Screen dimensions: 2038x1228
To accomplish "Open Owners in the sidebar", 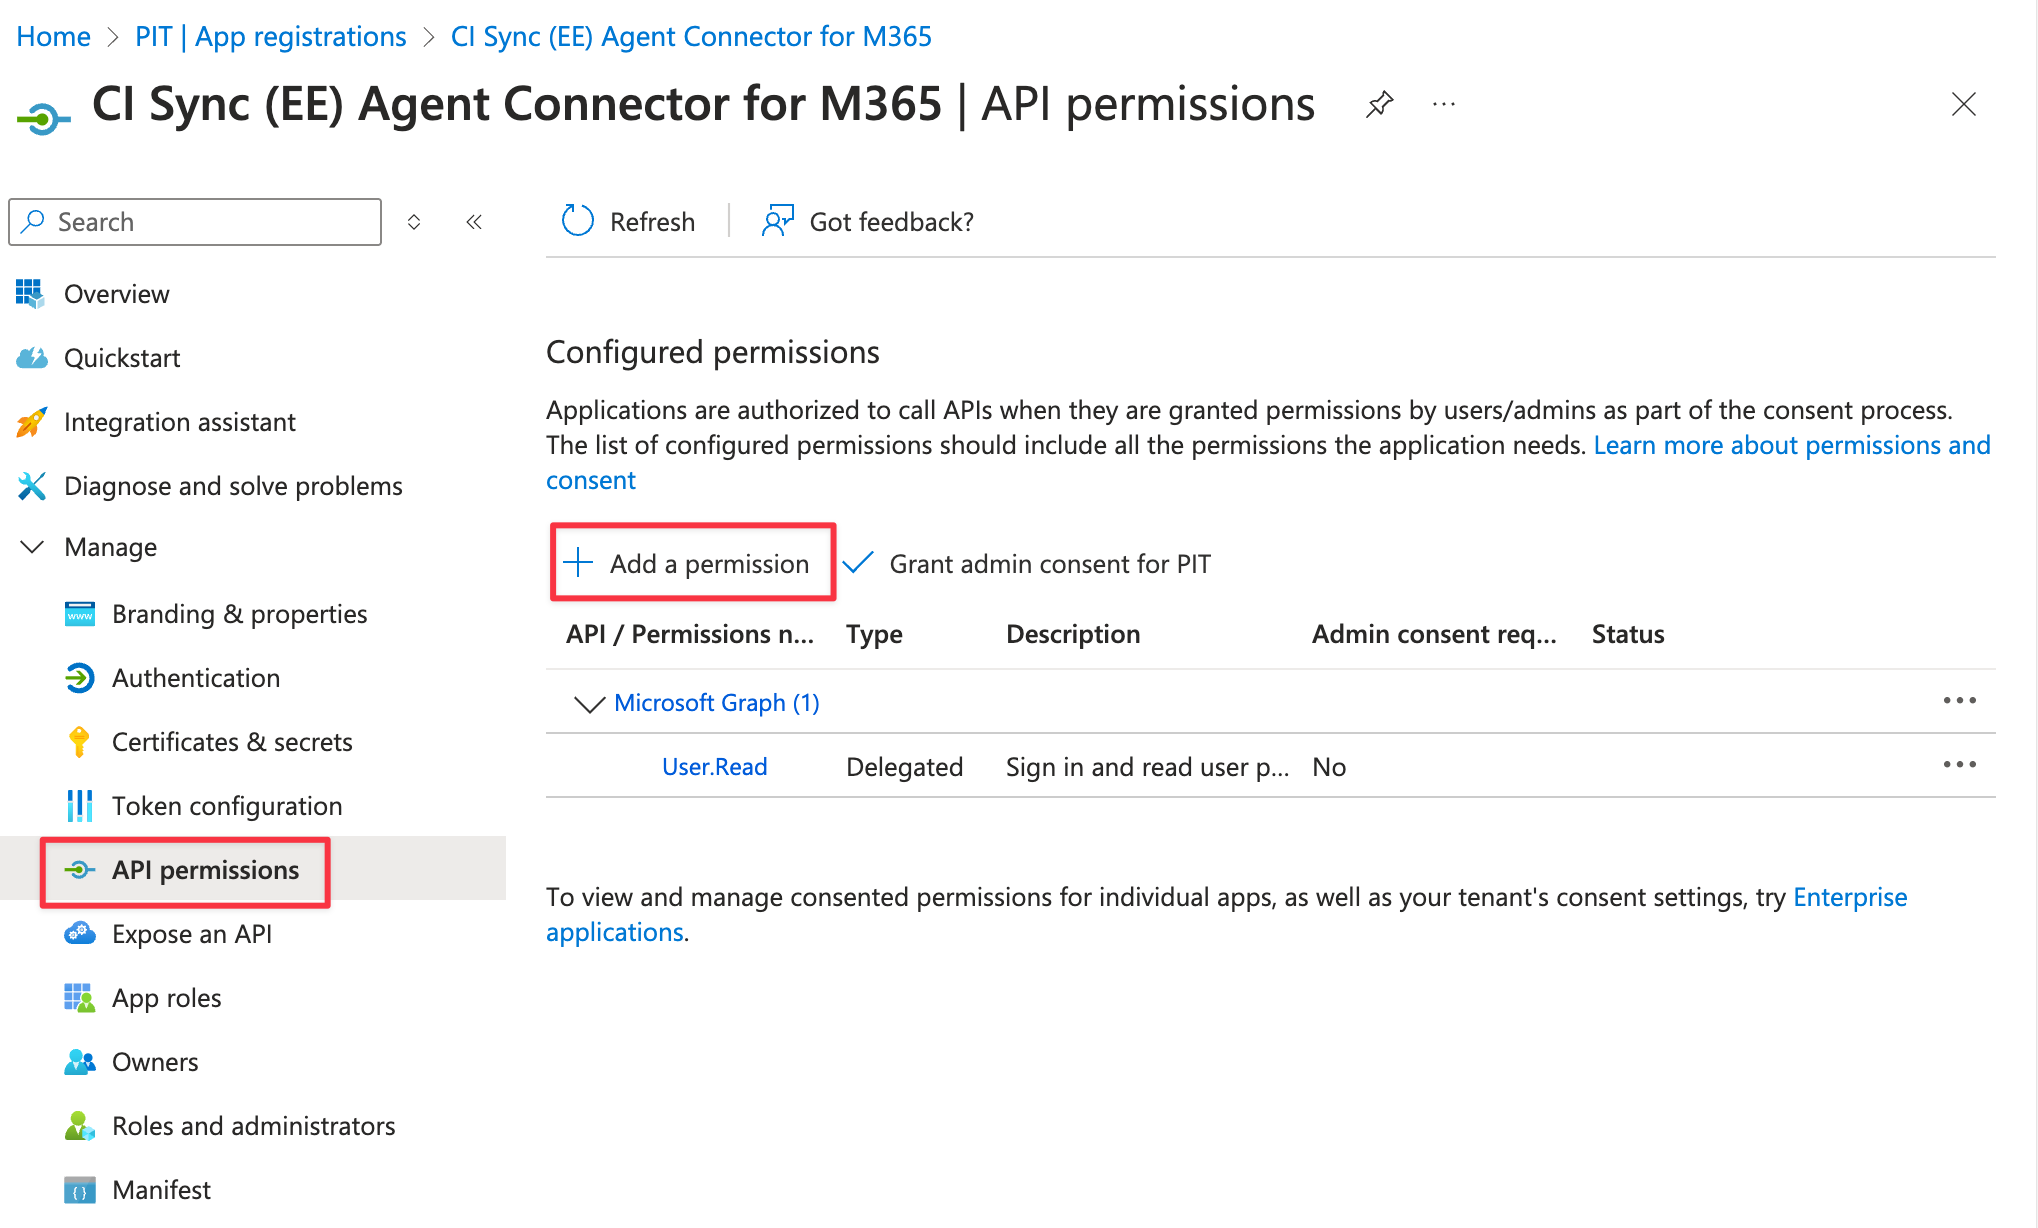I will pyautogui.click(x=155, y=1062).
